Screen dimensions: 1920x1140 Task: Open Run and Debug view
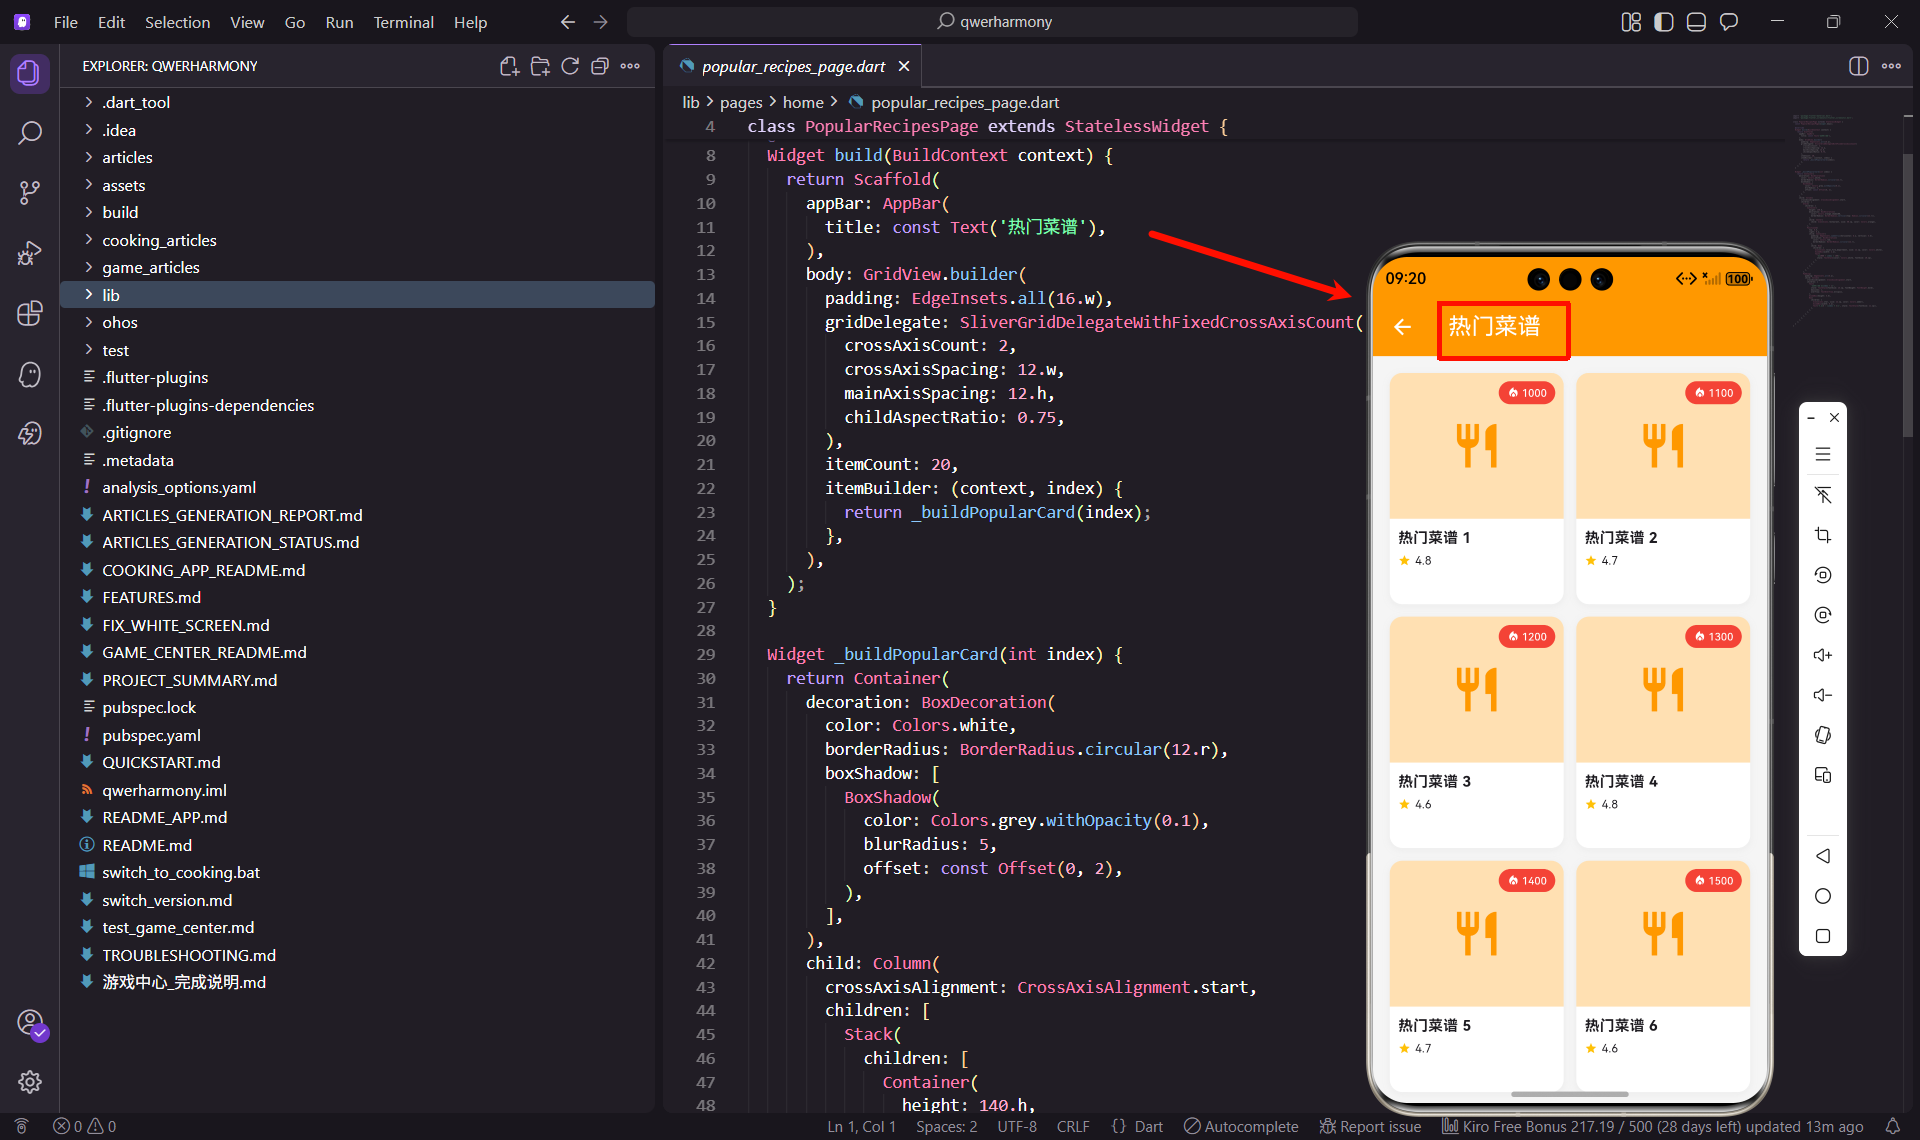[x=30, y=253]
